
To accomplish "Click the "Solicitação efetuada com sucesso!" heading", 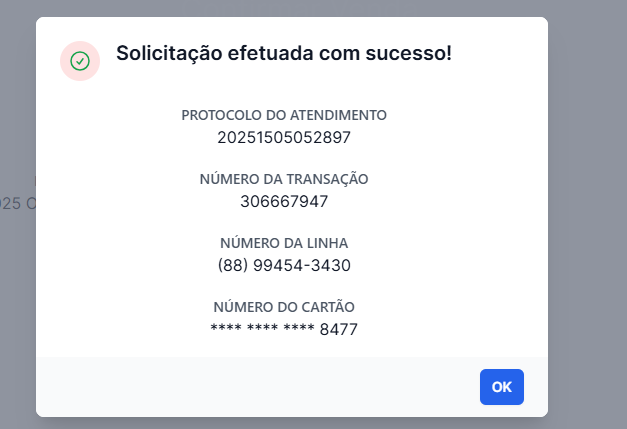I will click(x=284, y=54).
